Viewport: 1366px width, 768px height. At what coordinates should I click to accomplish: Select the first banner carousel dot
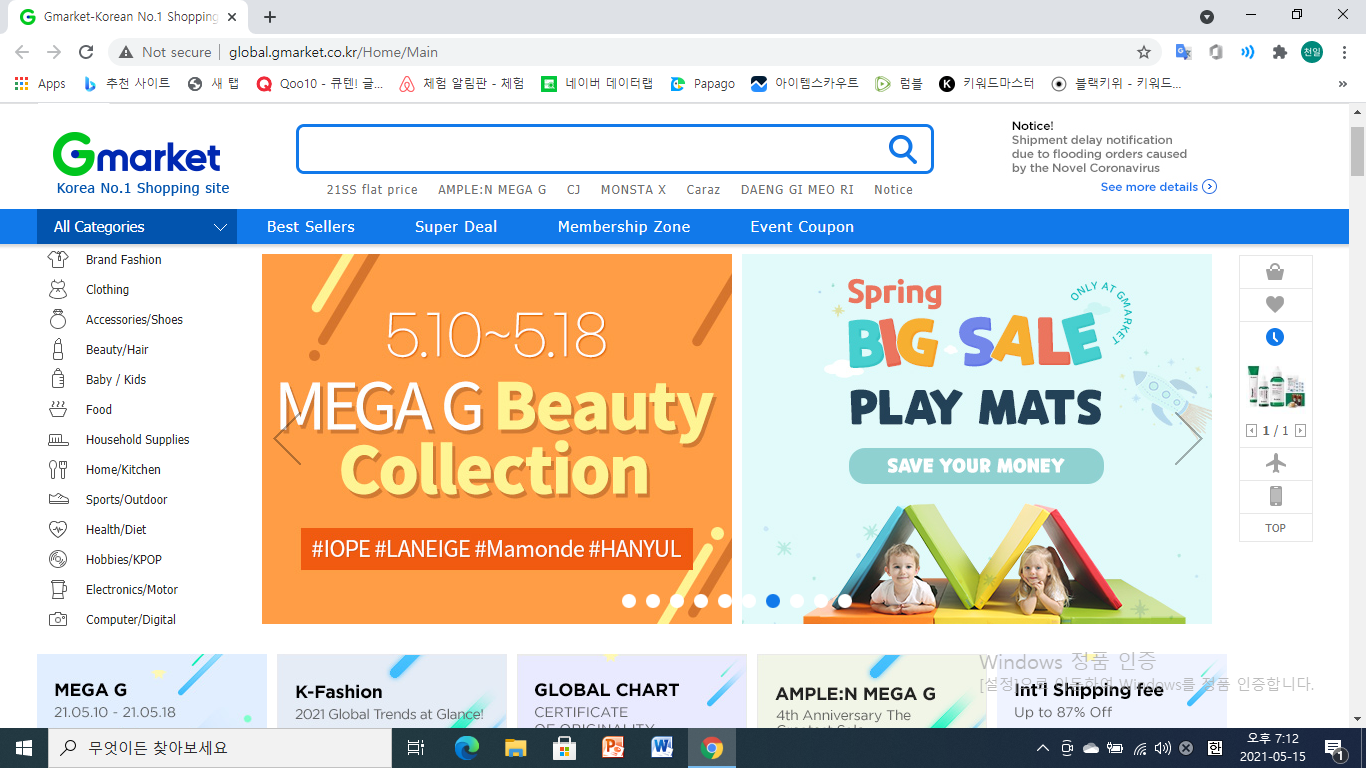(629, 601)
